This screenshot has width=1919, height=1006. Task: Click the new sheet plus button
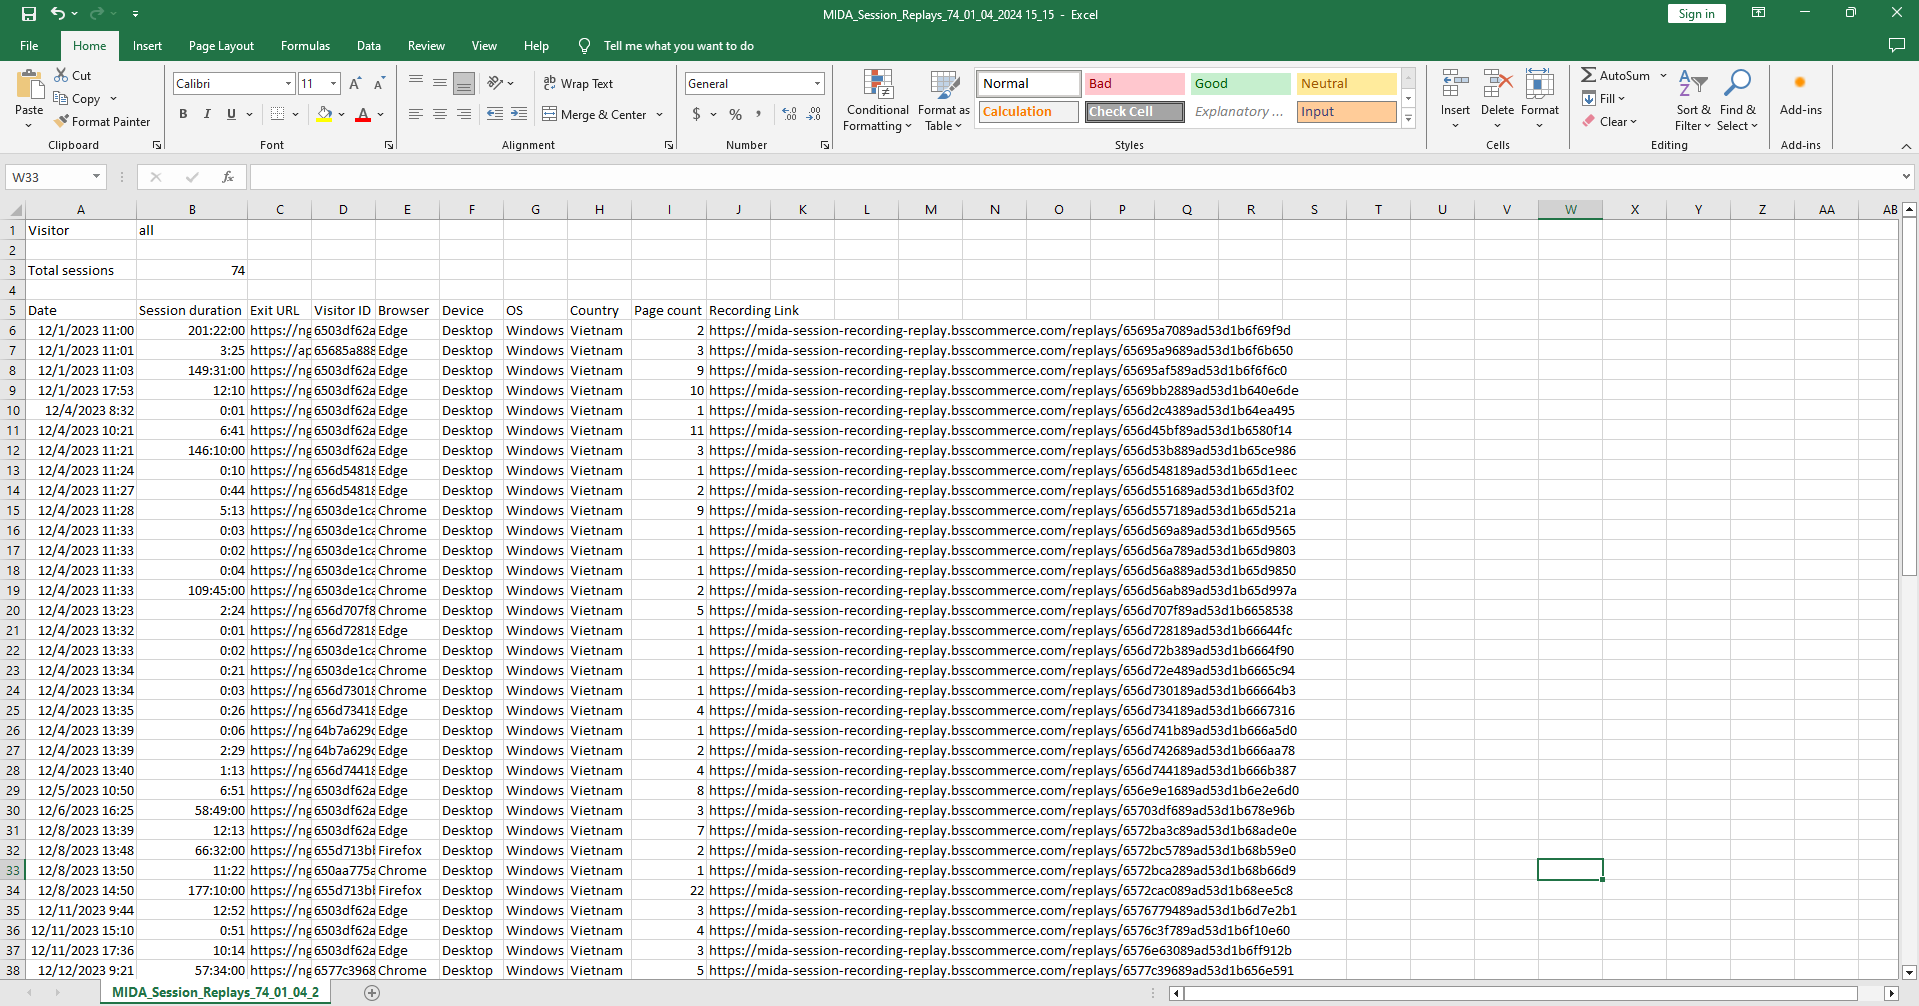372,992
